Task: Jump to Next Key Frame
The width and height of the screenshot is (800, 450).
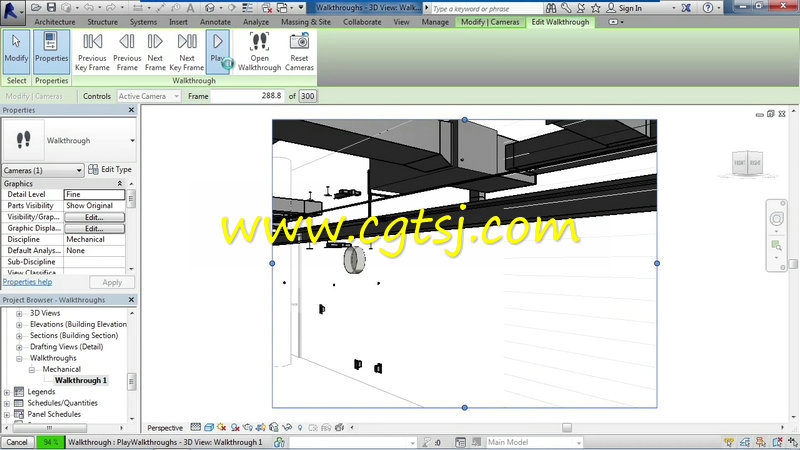Action: pos(187,52)
